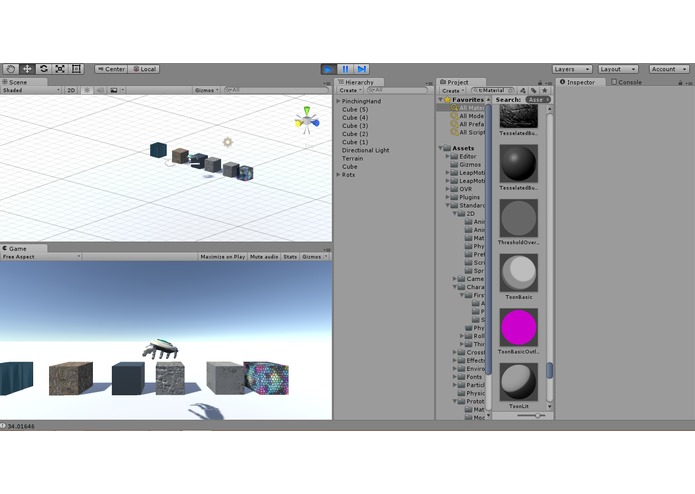Open the scene effects image dropdown
Screen dimensions: 695x494
click(117, 90)
